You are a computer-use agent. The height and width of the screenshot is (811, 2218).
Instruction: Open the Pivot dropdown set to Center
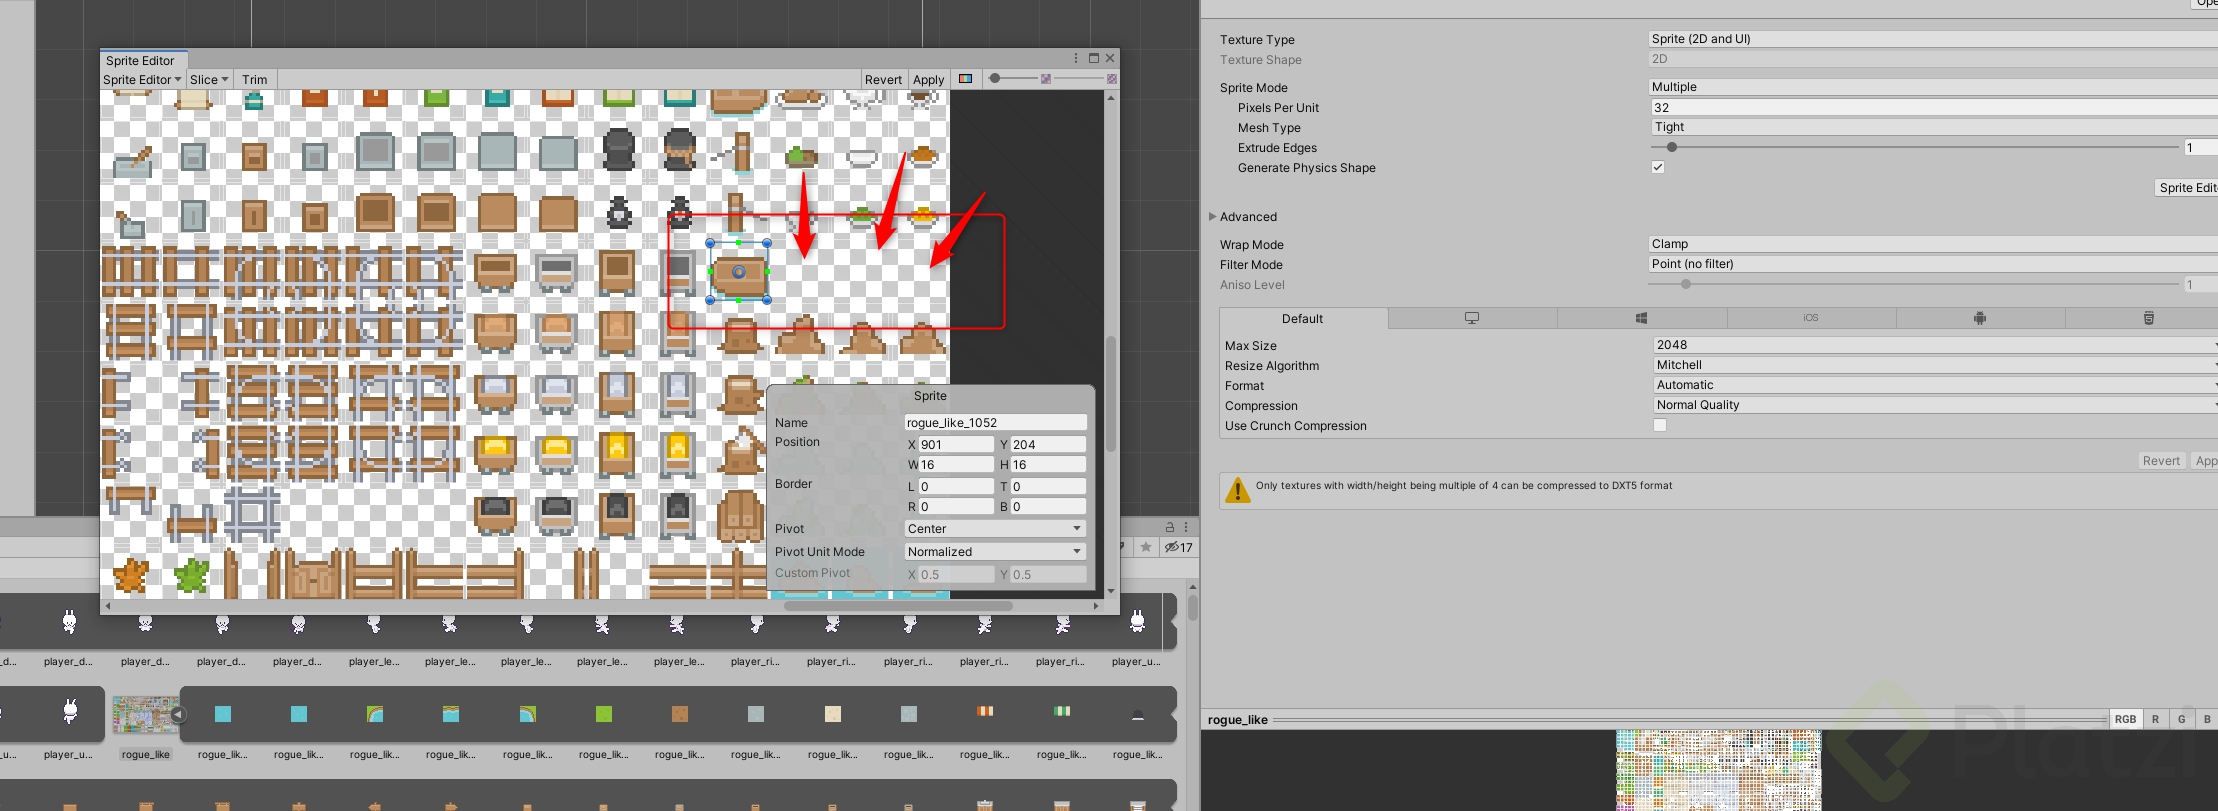[995, 529]
